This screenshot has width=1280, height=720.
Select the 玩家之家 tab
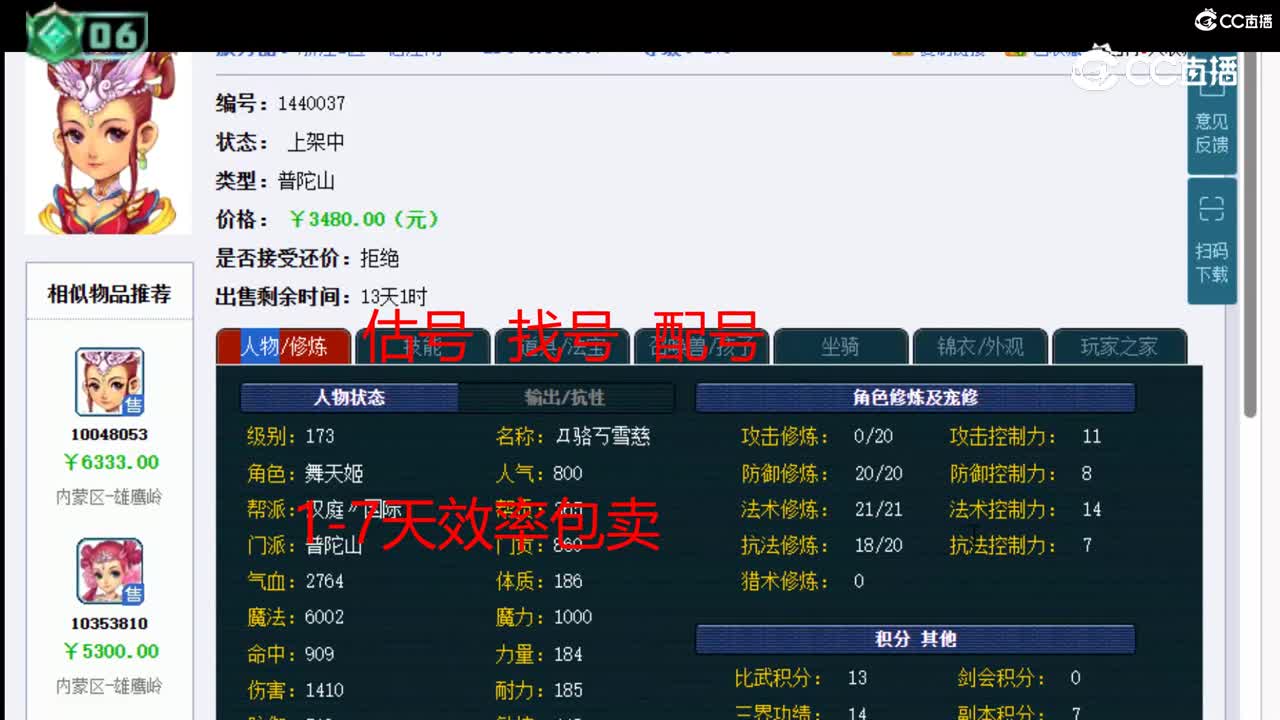(1120, 347)
